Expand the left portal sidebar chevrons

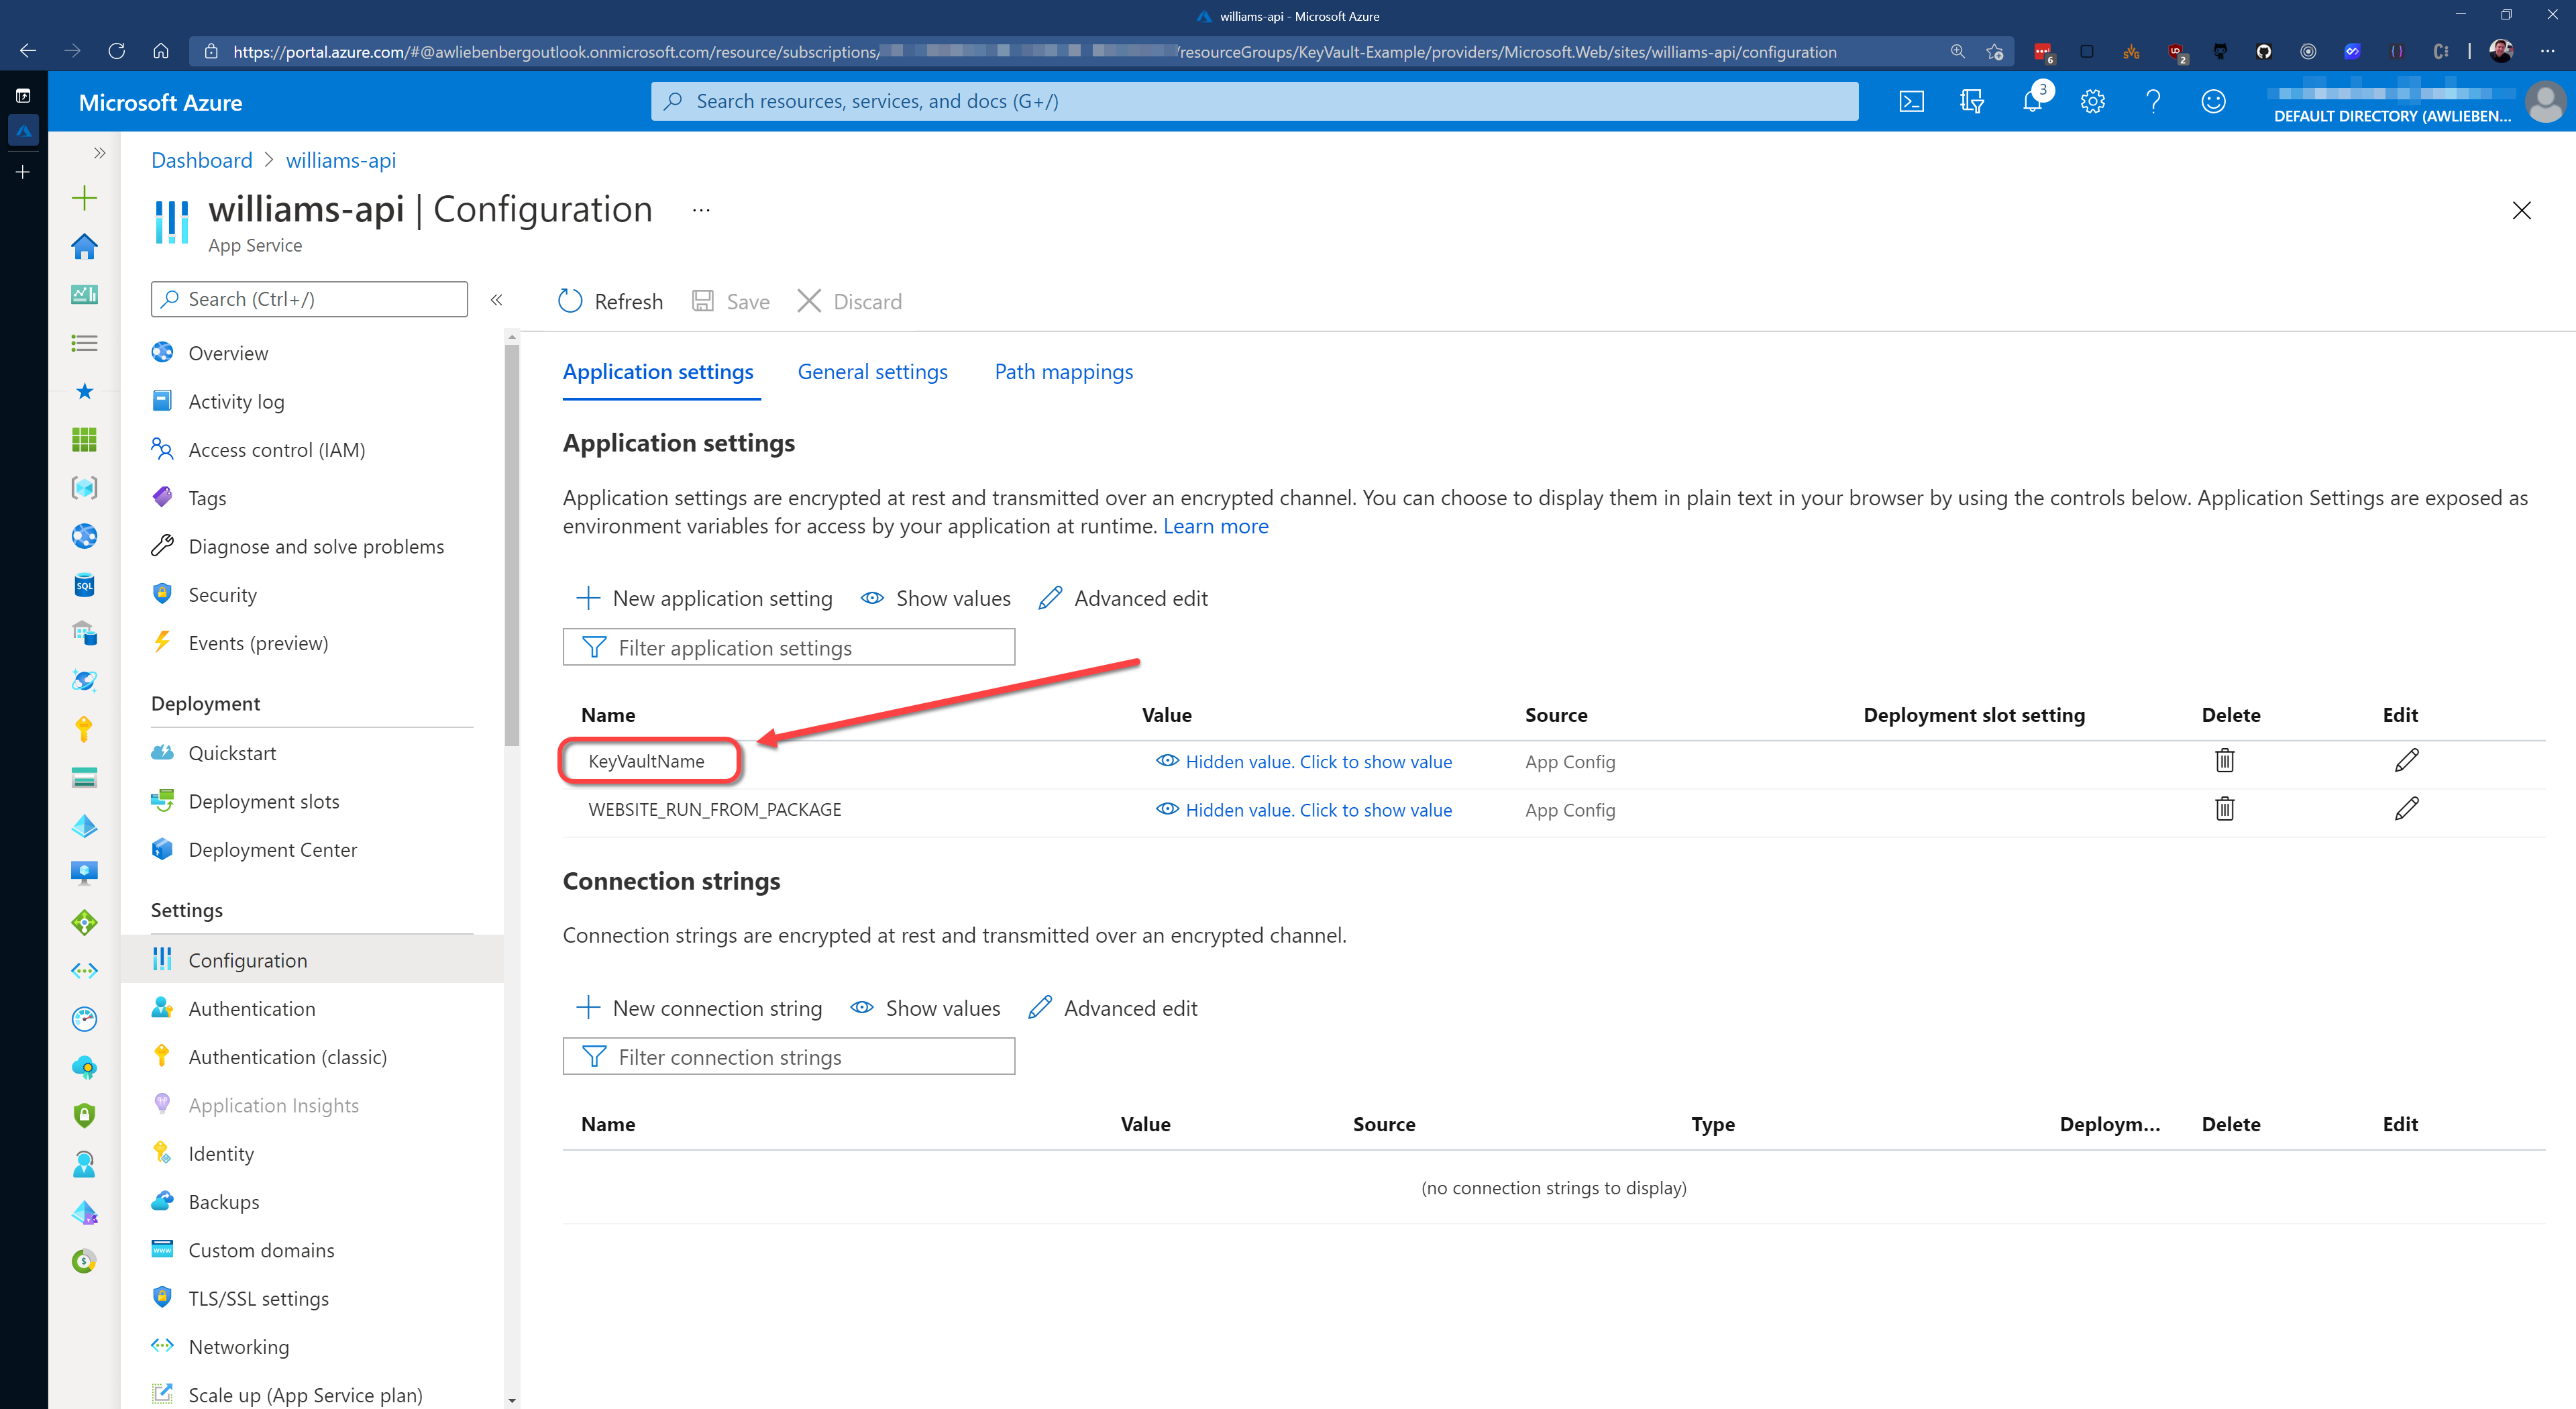tap(99, 153)
